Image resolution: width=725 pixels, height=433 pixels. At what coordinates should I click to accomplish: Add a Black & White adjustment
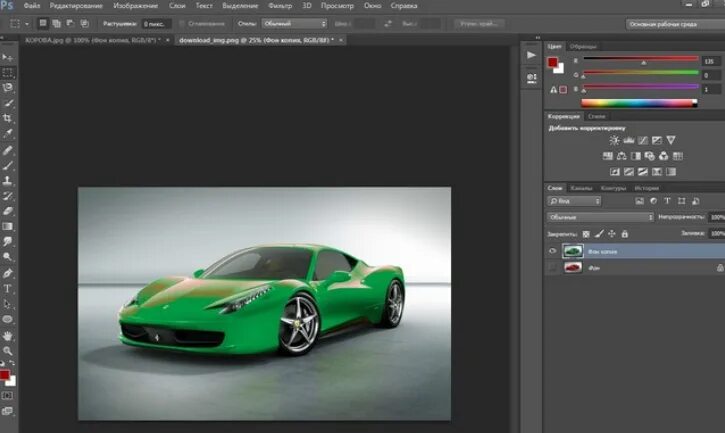tap(636, 156)
